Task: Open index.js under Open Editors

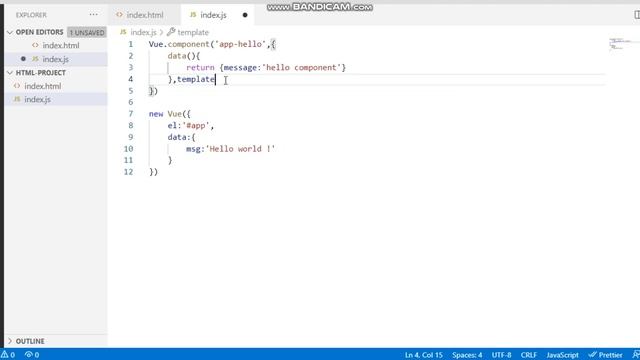Action: coord(56,59)
